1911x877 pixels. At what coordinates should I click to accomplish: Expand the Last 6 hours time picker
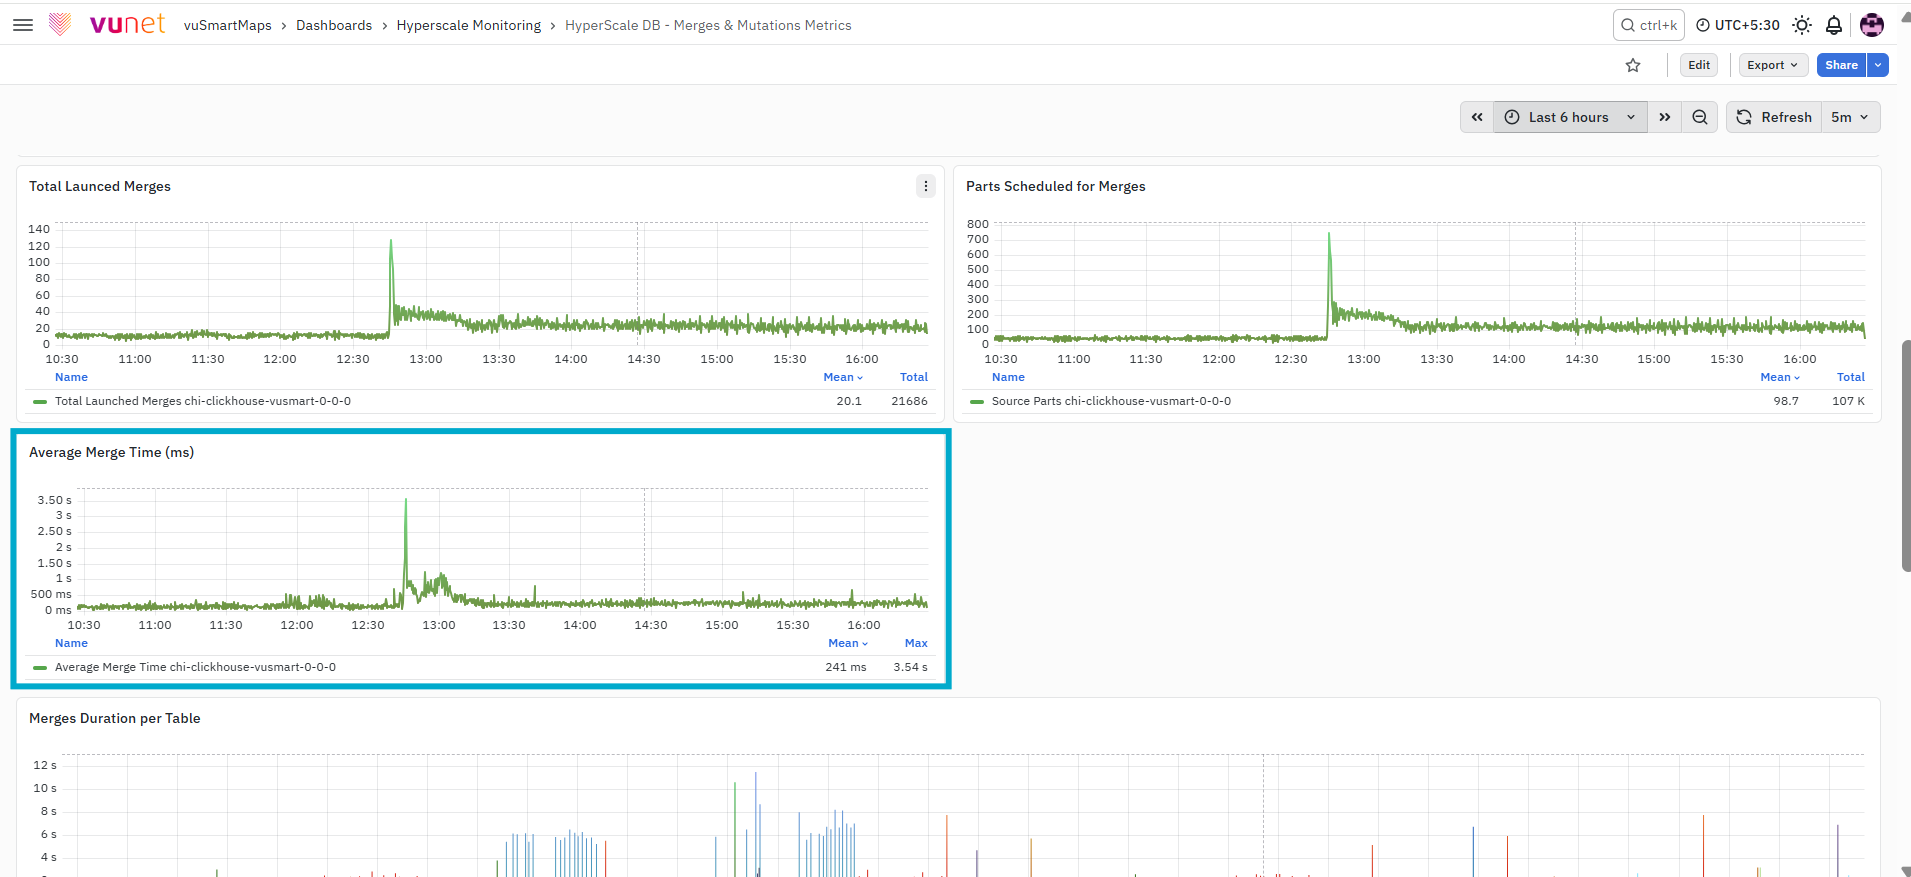(x=1570, y=117)
